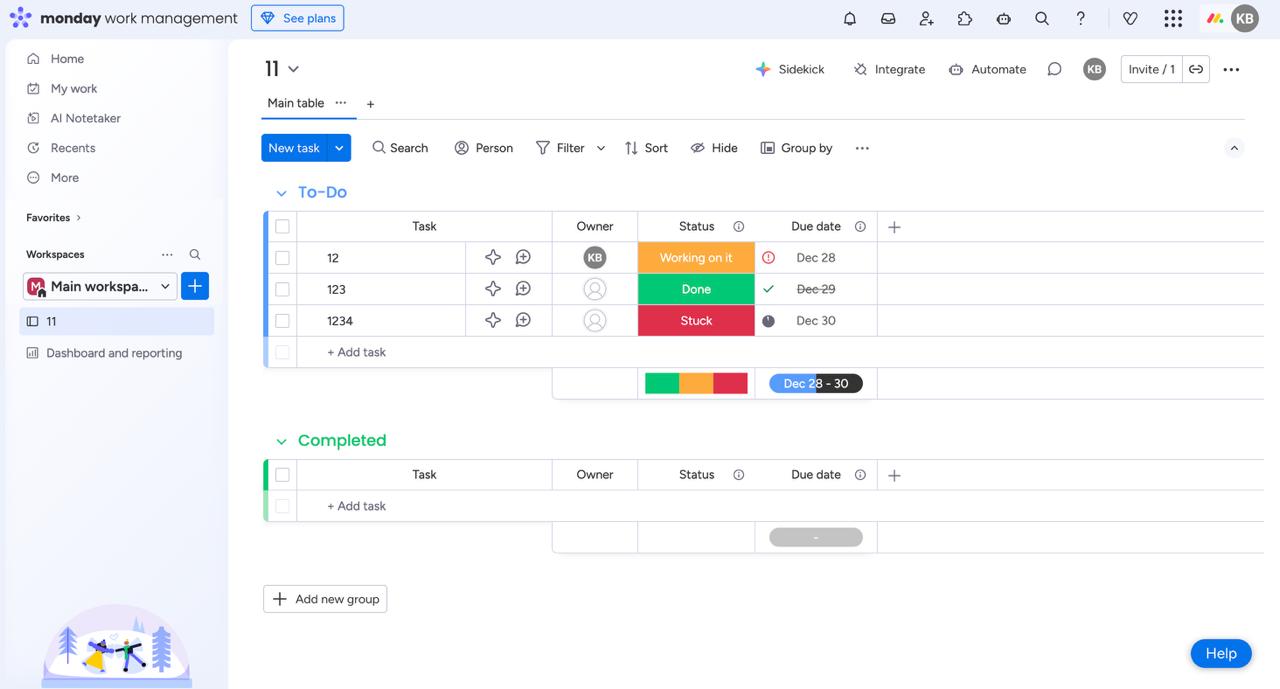Open the apps marketplace puzzle icon

pyautogui.click(x=965, y=18)
